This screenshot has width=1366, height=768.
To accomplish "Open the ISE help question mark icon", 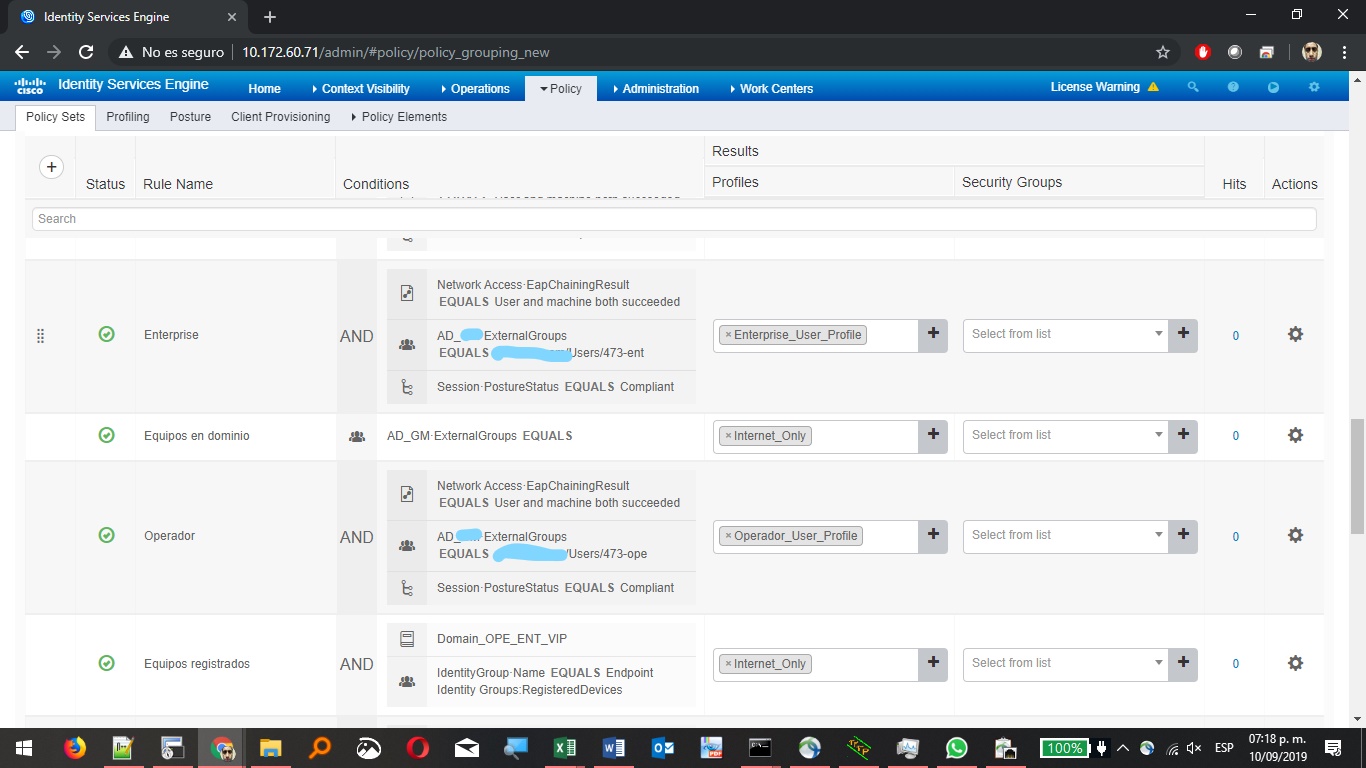I will coord(1233,88).
